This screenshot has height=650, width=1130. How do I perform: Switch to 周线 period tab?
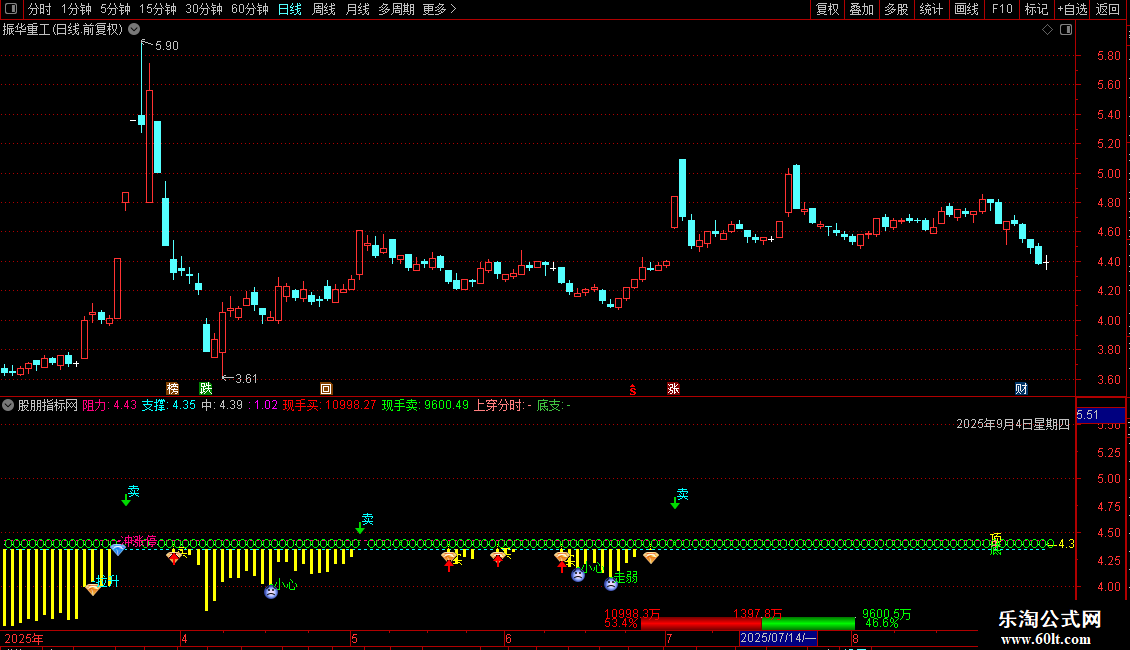tap(324, 9)
